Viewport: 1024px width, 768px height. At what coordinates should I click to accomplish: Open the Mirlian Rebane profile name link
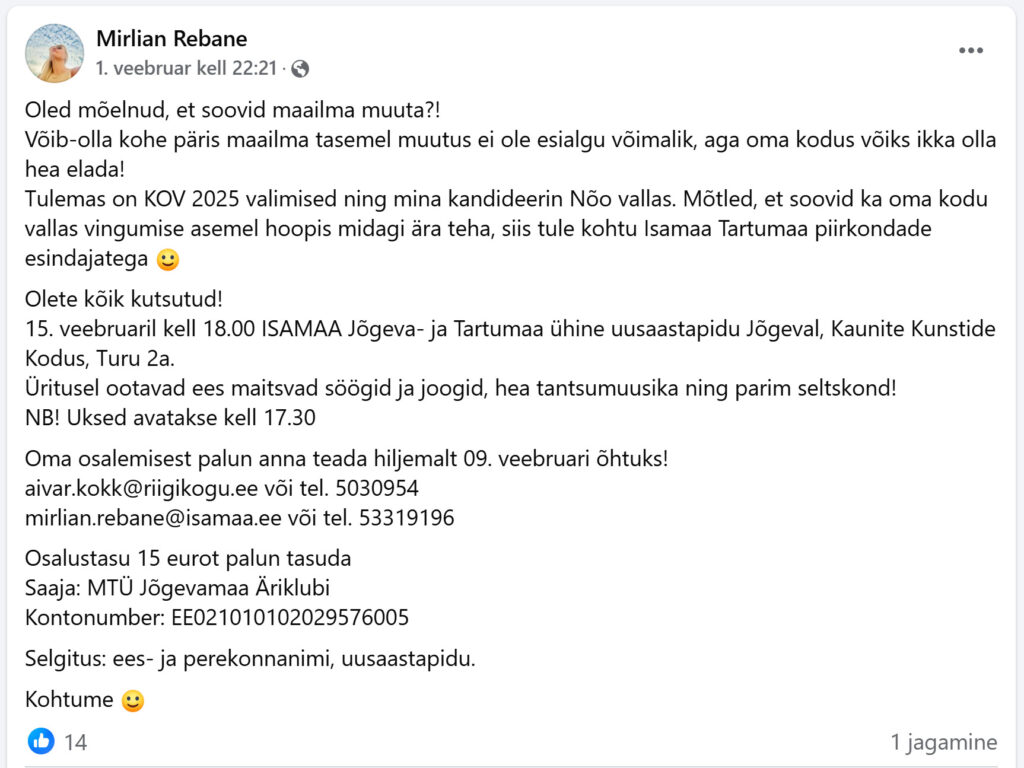click(x=172, y=39)
